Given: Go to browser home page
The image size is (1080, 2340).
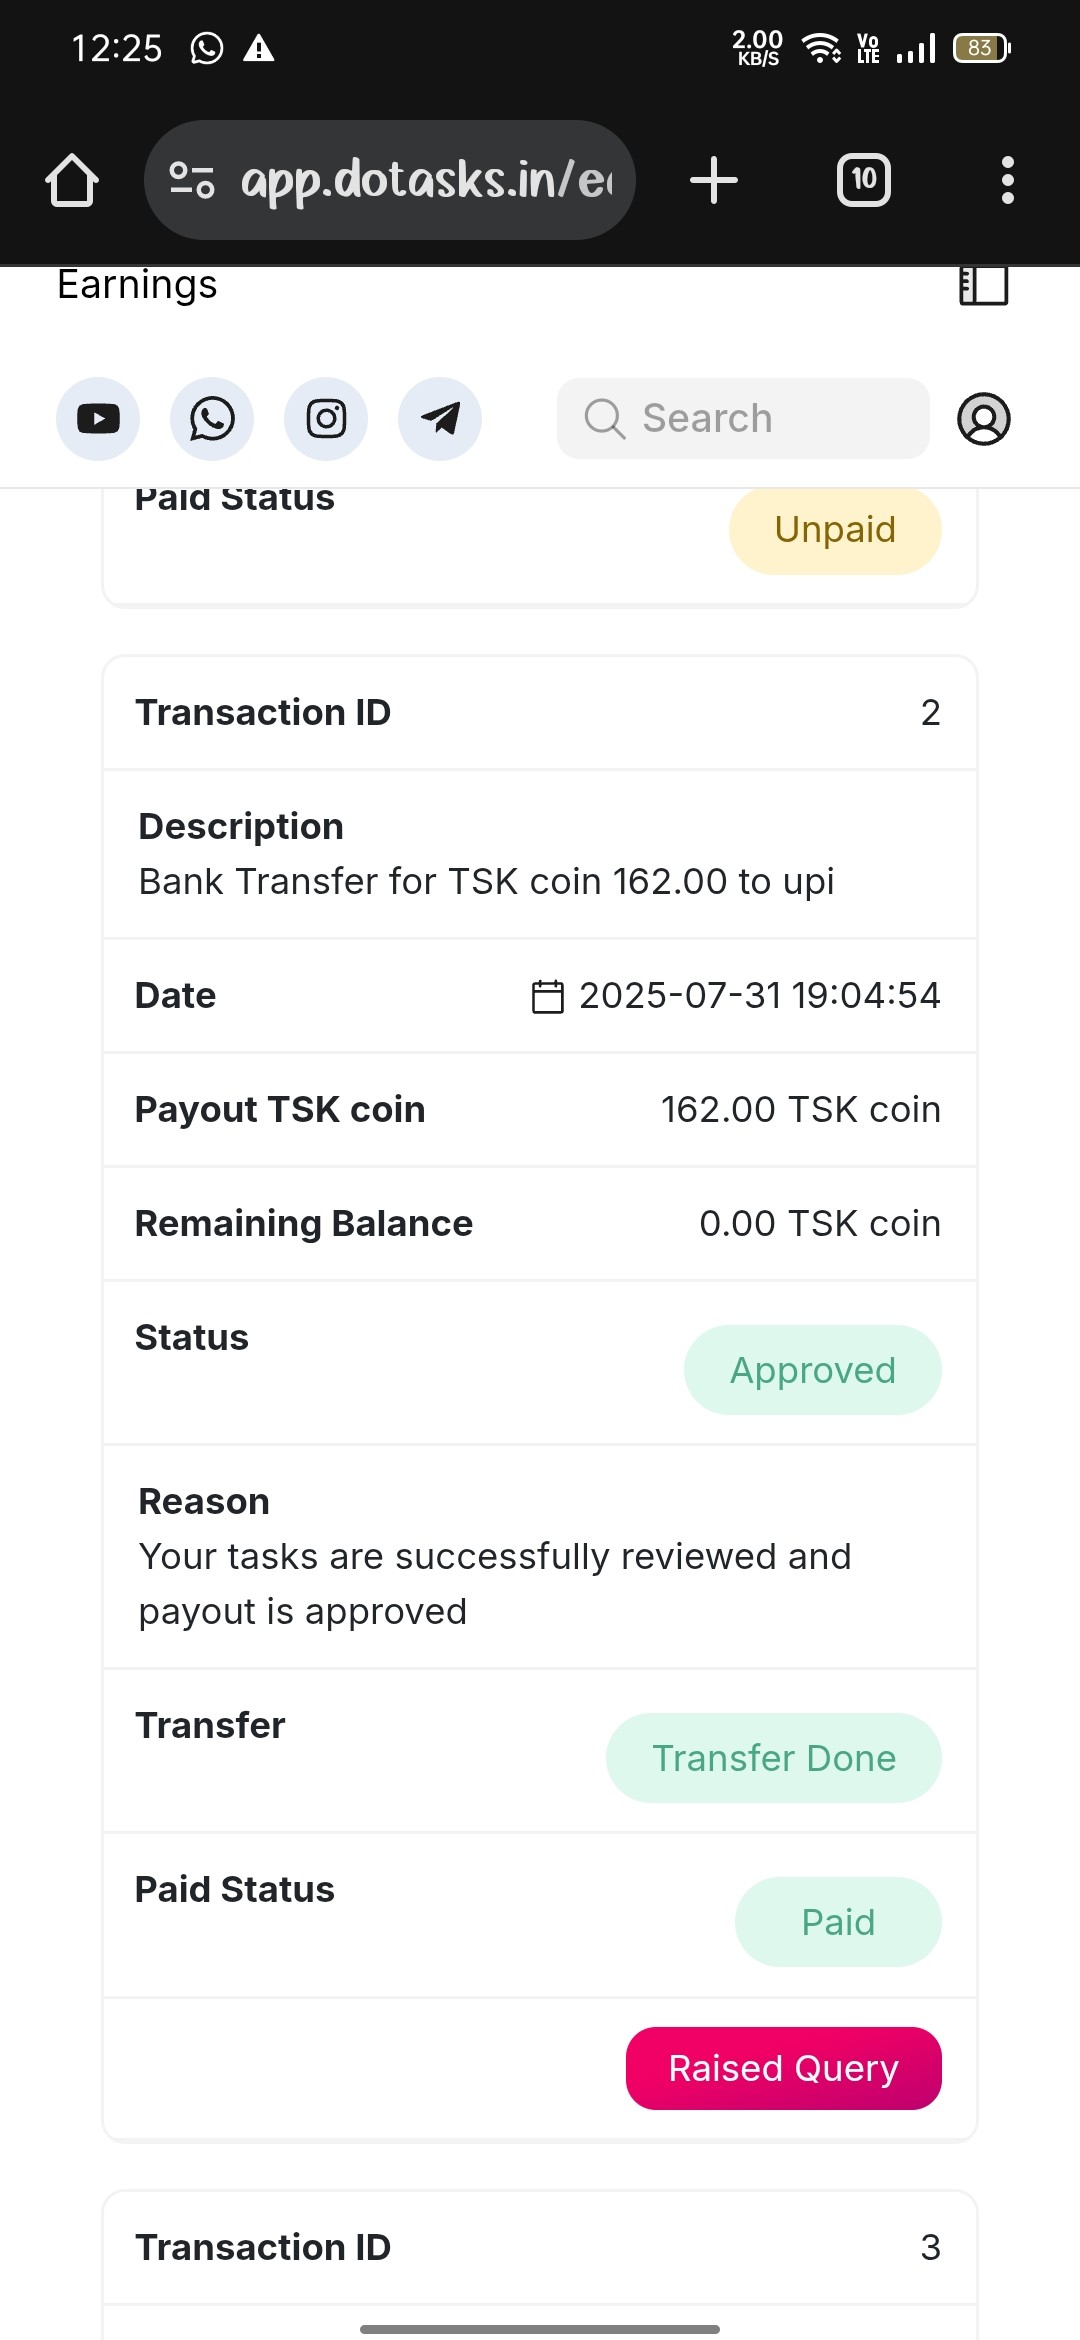Looking at the screenshot, I should click(x=72, y=180).
